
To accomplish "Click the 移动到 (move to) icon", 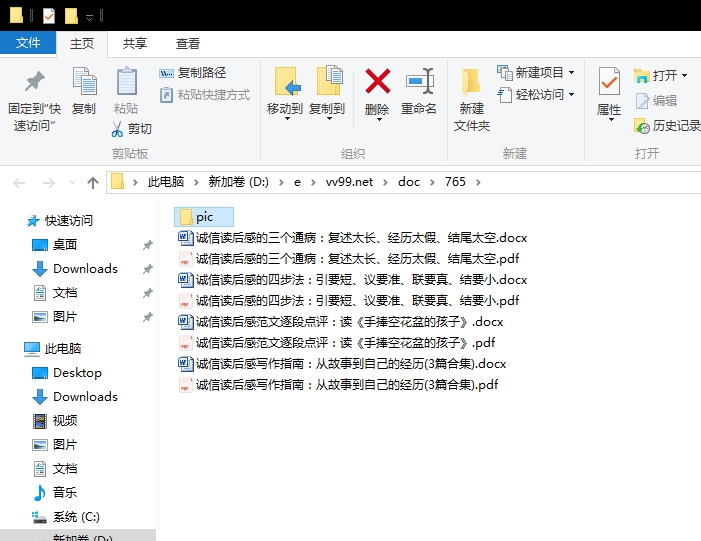I will (x=286, y=81).
